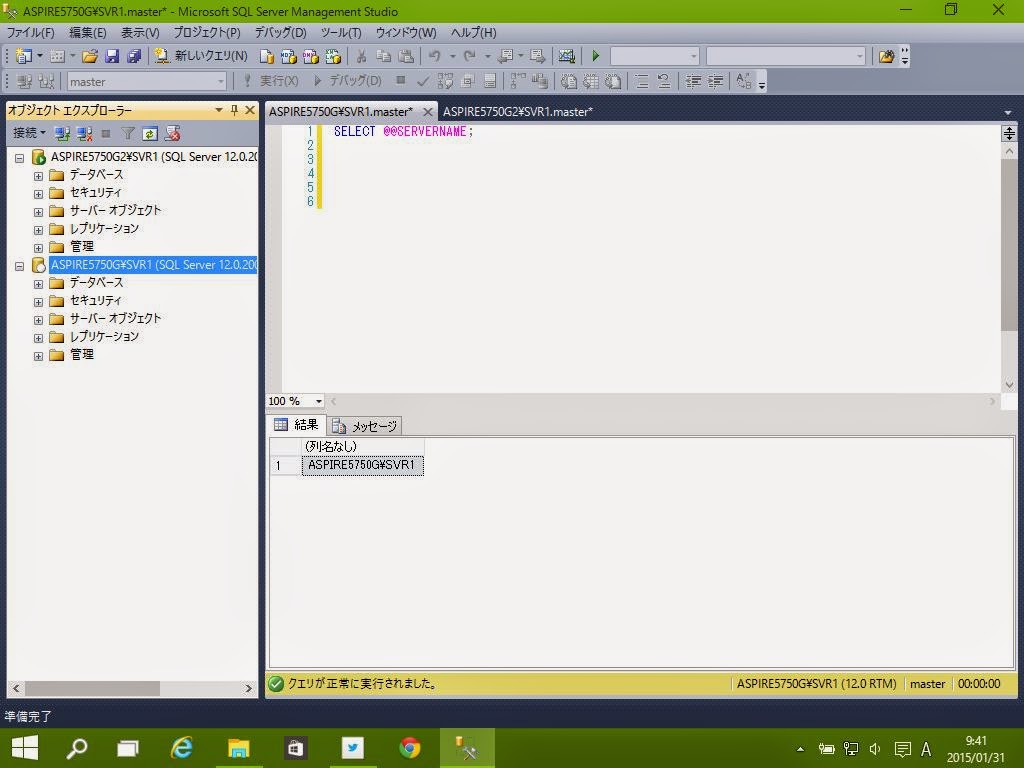Screen dimensions: 1024x768
Task: Click the Paste clipboard icon
Action: (406, 57)
